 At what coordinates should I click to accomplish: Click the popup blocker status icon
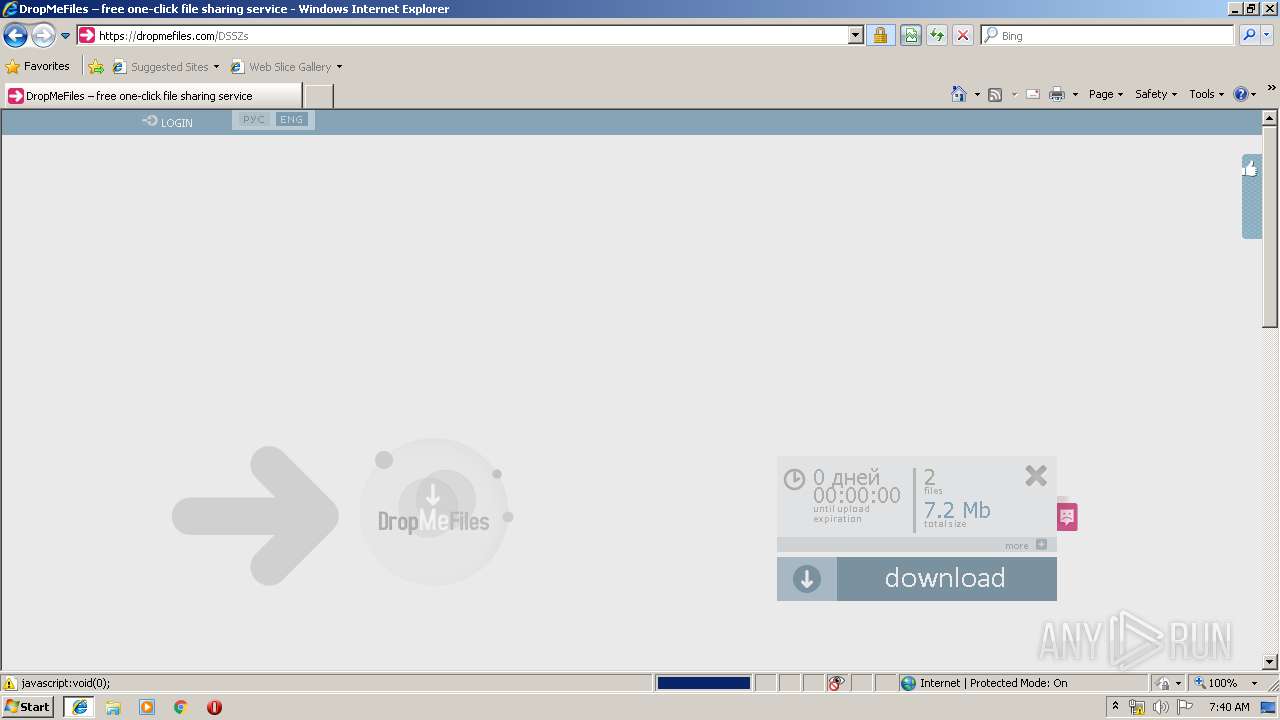click(x=836, y=683)
